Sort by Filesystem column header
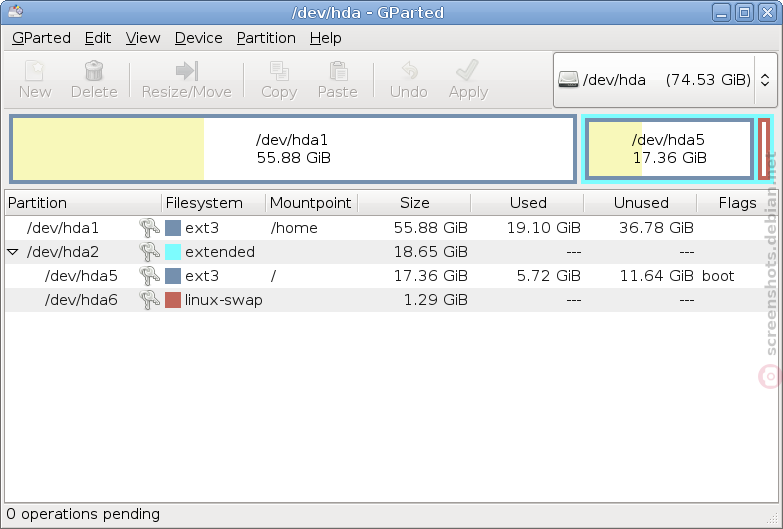The height and width of the screenshot is (529, 783). [x=213, y=203]
